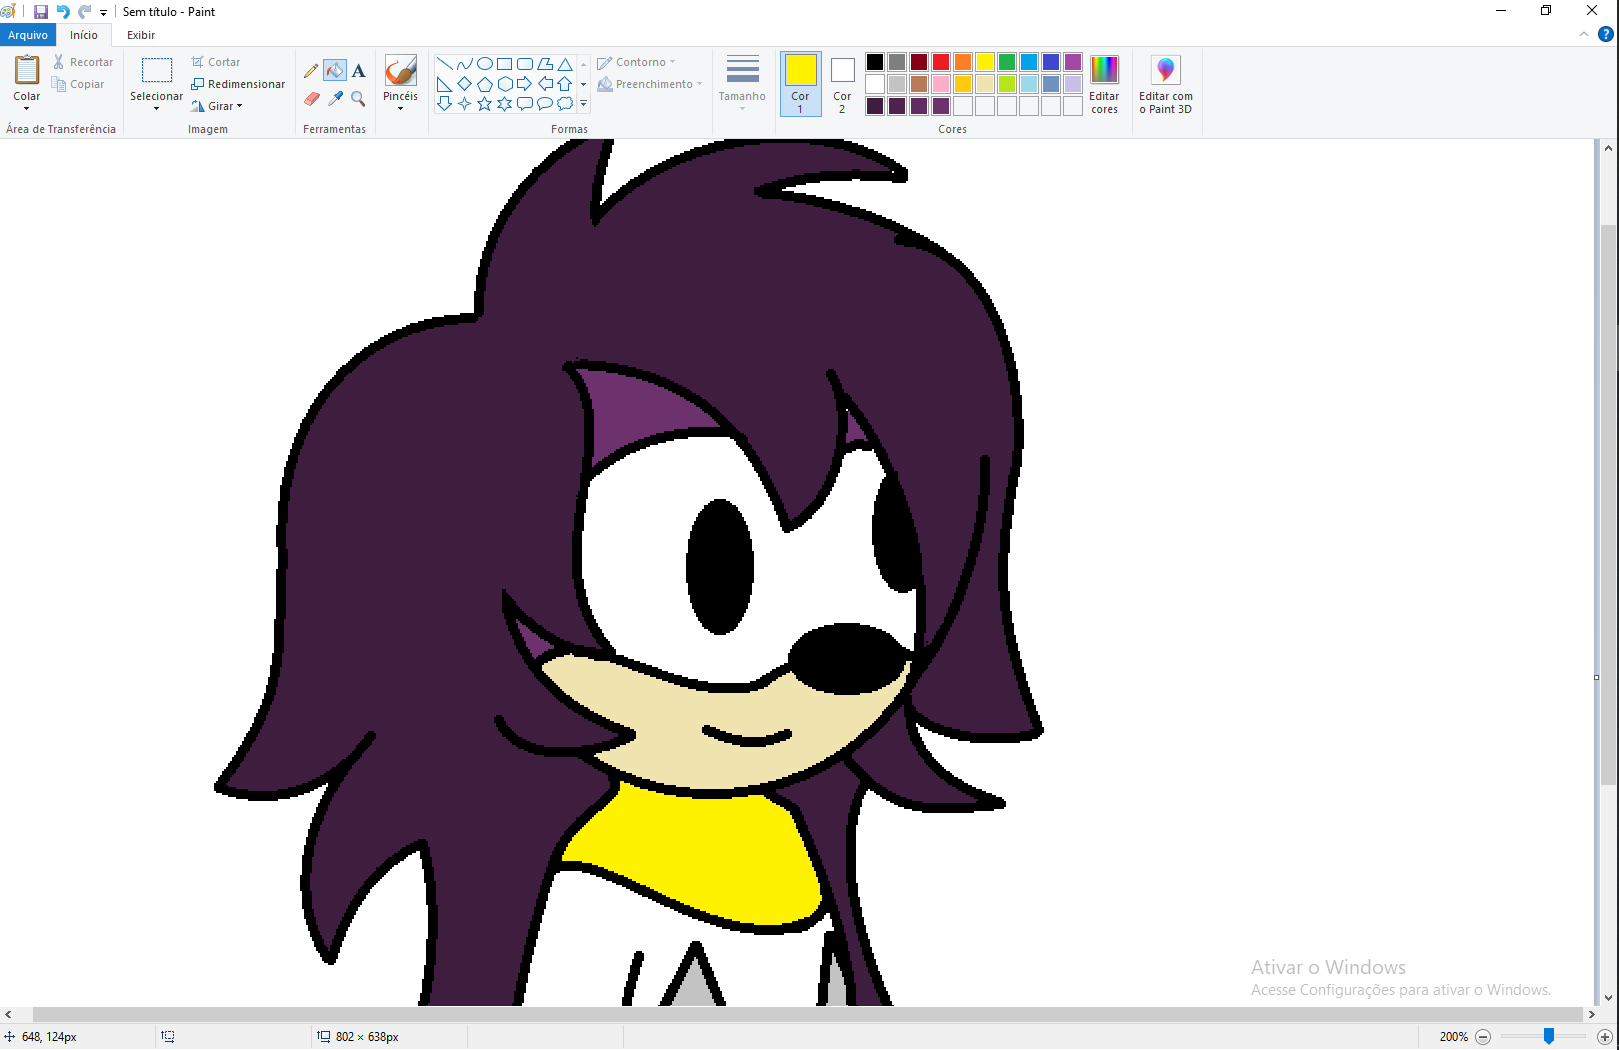1619x1050 pixels.
Task: Activate Cor 1 foreground color
Action: pos(800,83)
